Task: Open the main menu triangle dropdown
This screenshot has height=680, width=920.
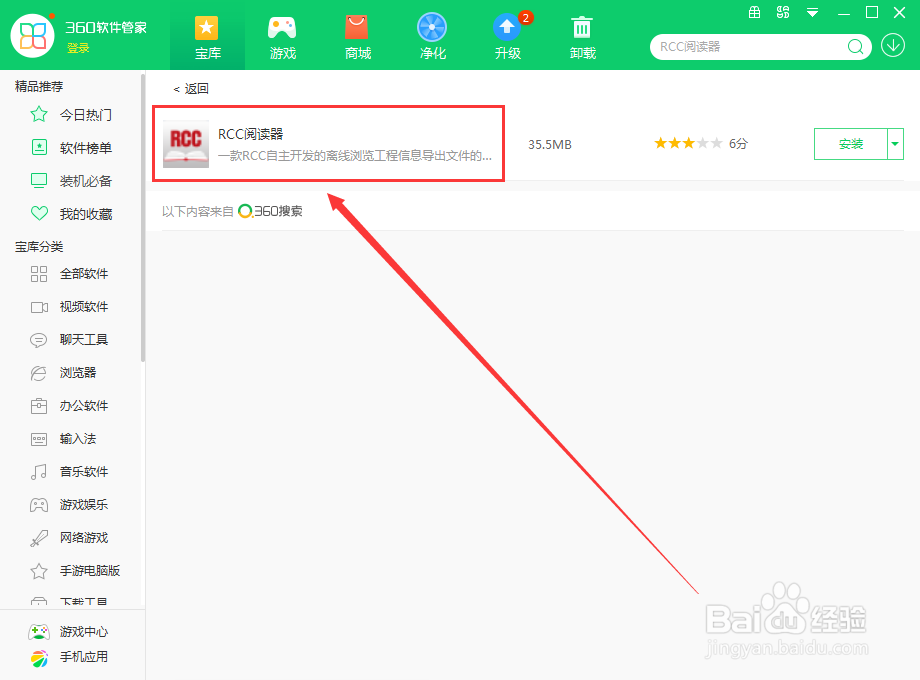Action: 813,12
